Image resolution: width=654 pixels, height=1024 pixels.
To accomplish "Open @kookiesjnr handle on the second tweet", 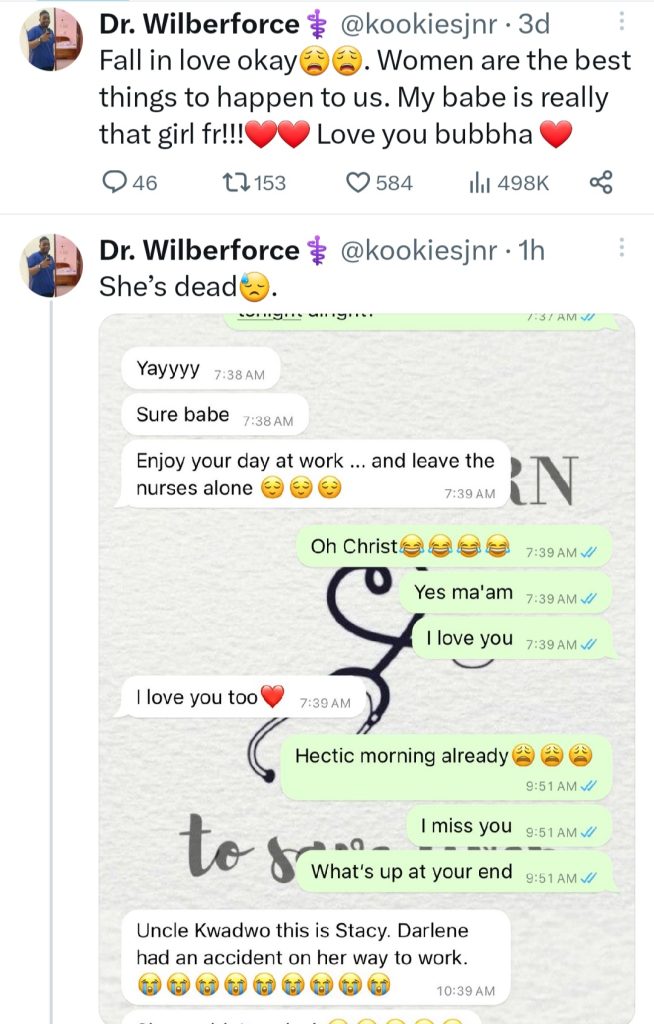I will tap(421, 251).
